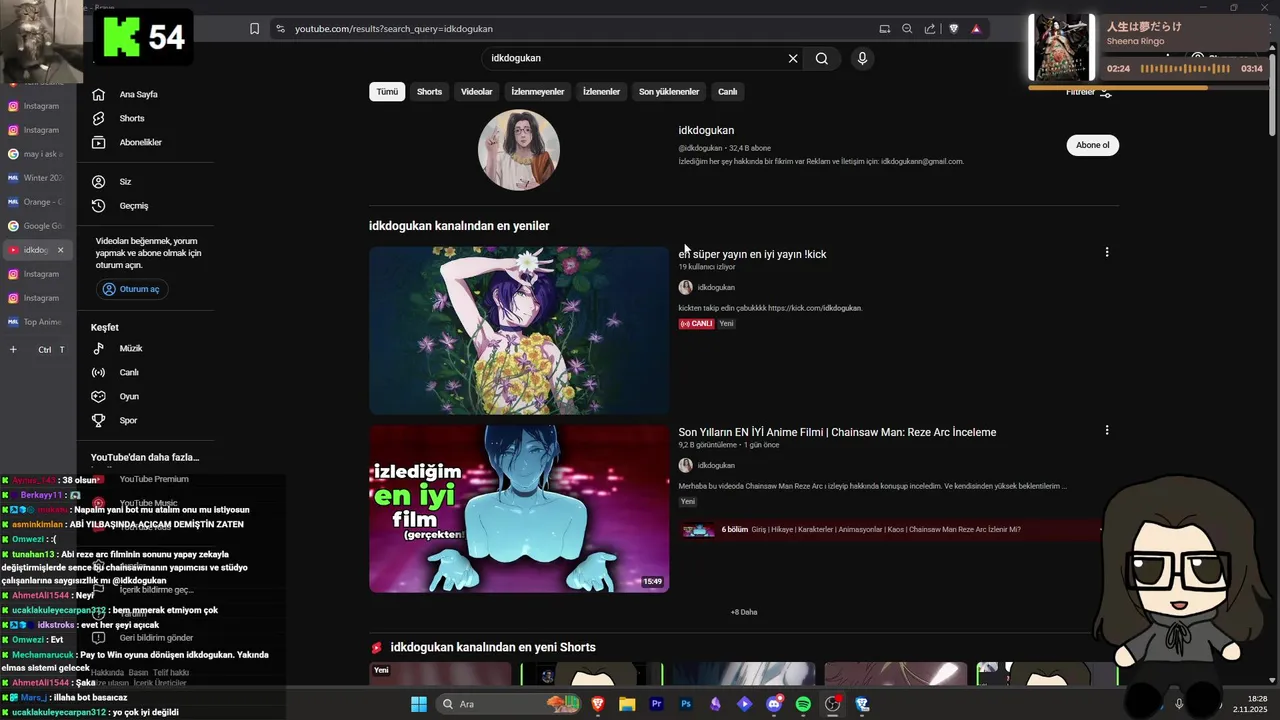Open the 6 bölüm chapters row
This screenshot has width=1280, height=720.
889,530
